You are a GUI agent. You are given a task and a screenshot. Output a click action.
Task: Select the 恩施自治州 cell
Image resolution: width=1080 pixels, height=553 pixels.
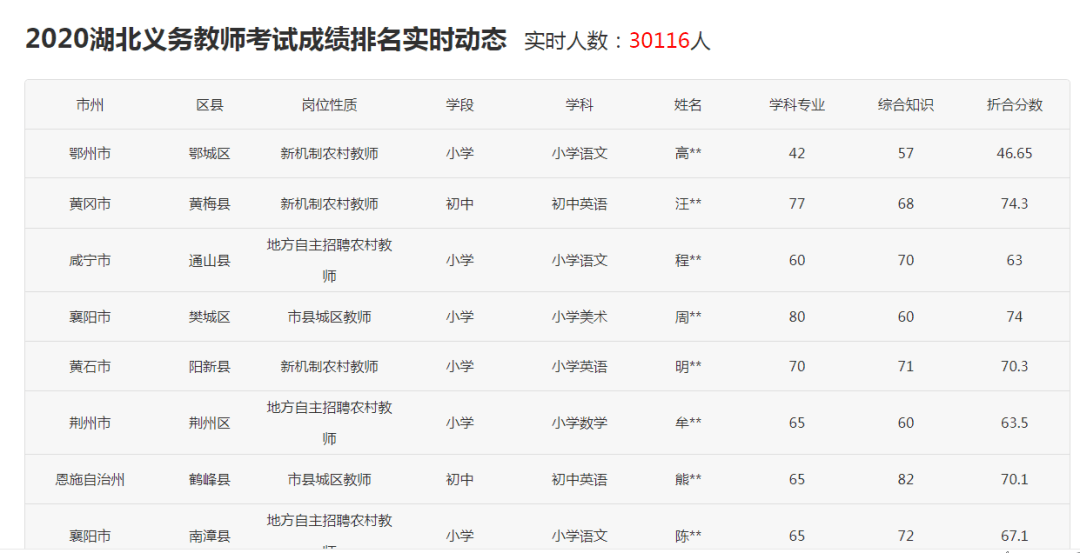90,479
